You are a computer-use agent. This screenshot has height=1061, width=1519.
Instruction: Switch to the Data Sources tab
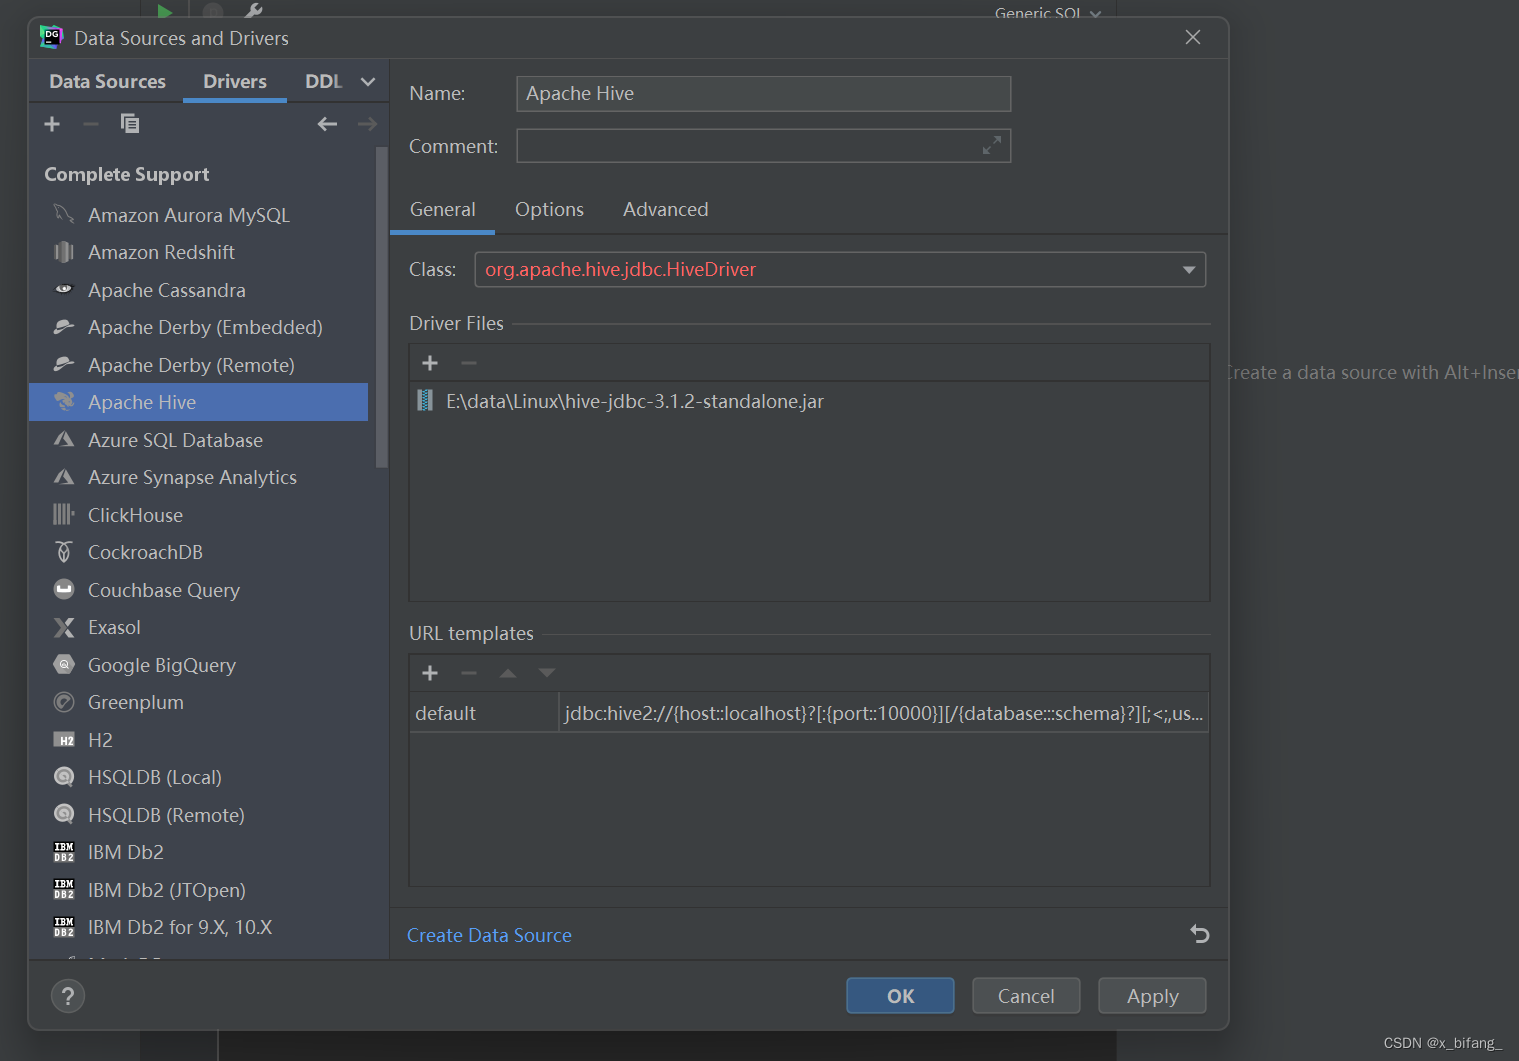(108, 82)
